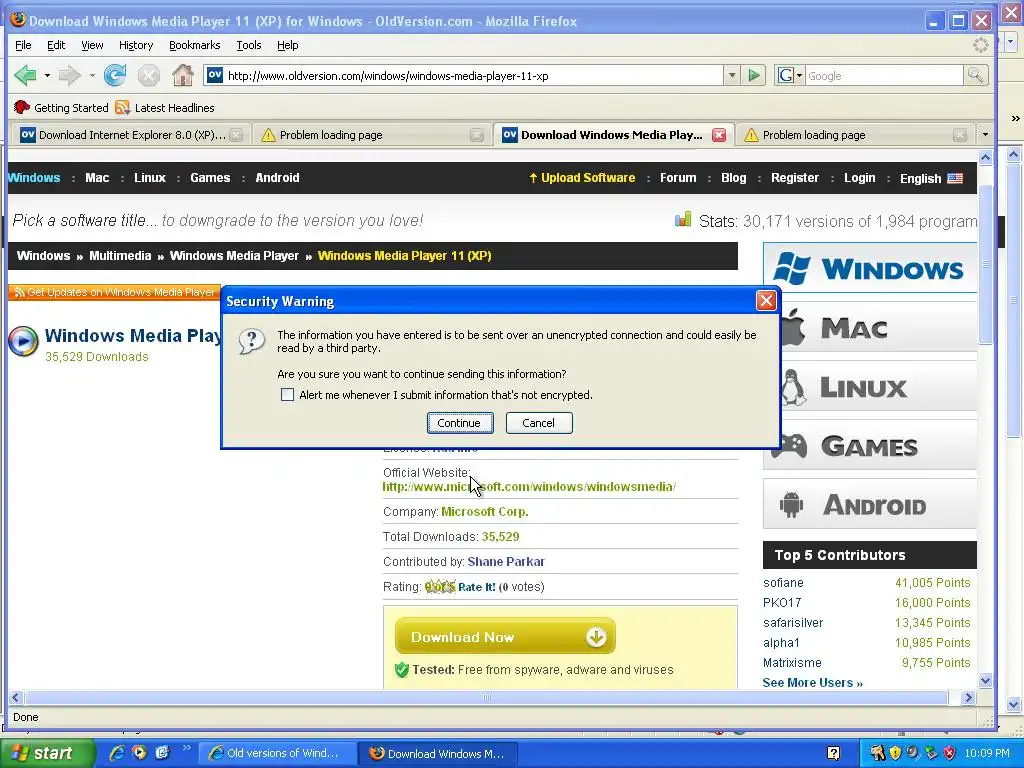Screen dimensions: 1024x768
Task: Click Internet Explorer quick launch icon
Action: point(117,753)
